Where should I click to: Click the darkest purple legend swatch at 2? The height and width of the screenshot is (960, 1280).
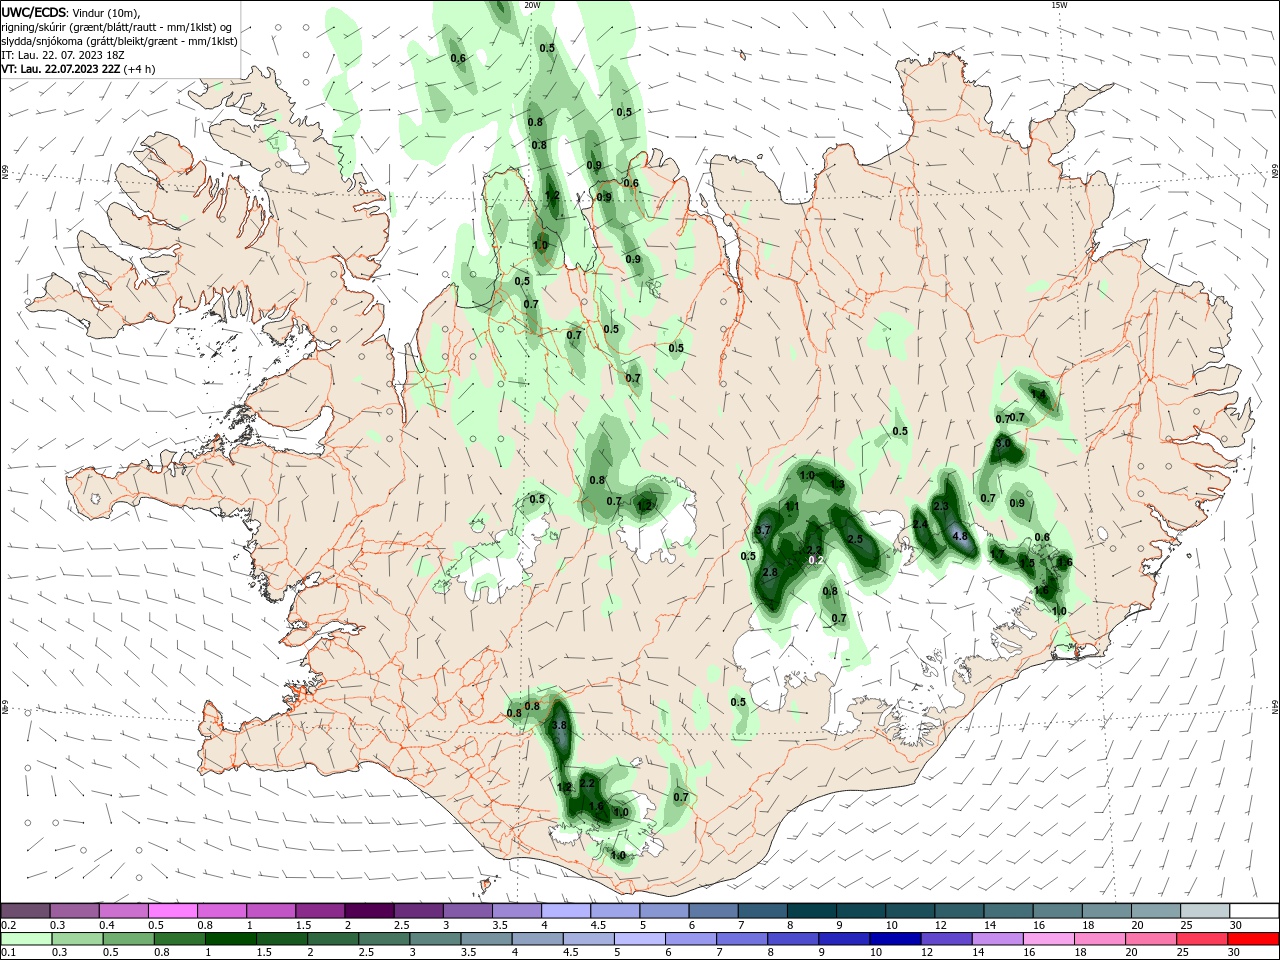pyautogui.click(x=368, y=910)
